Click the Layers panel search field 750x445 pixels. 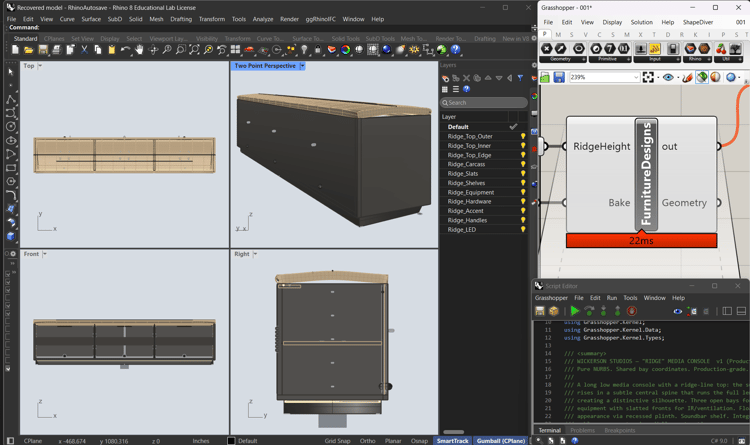point(484,102)
